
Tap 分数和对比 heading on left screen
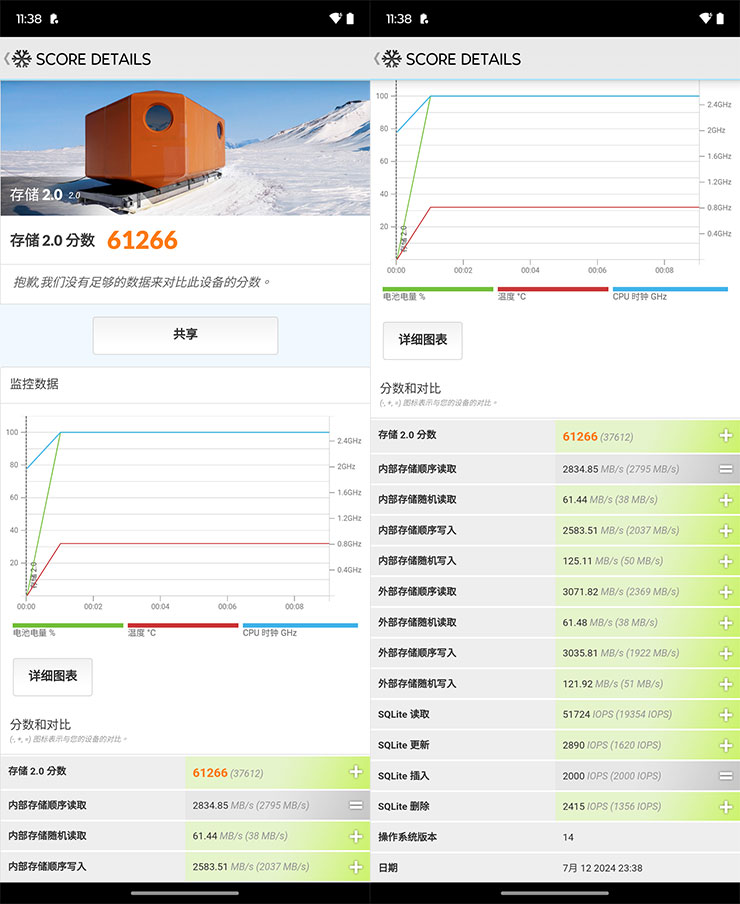click(40, 724)
